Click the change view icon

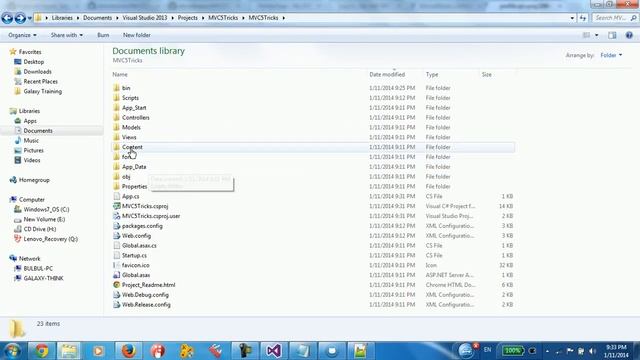click(587, 36)
